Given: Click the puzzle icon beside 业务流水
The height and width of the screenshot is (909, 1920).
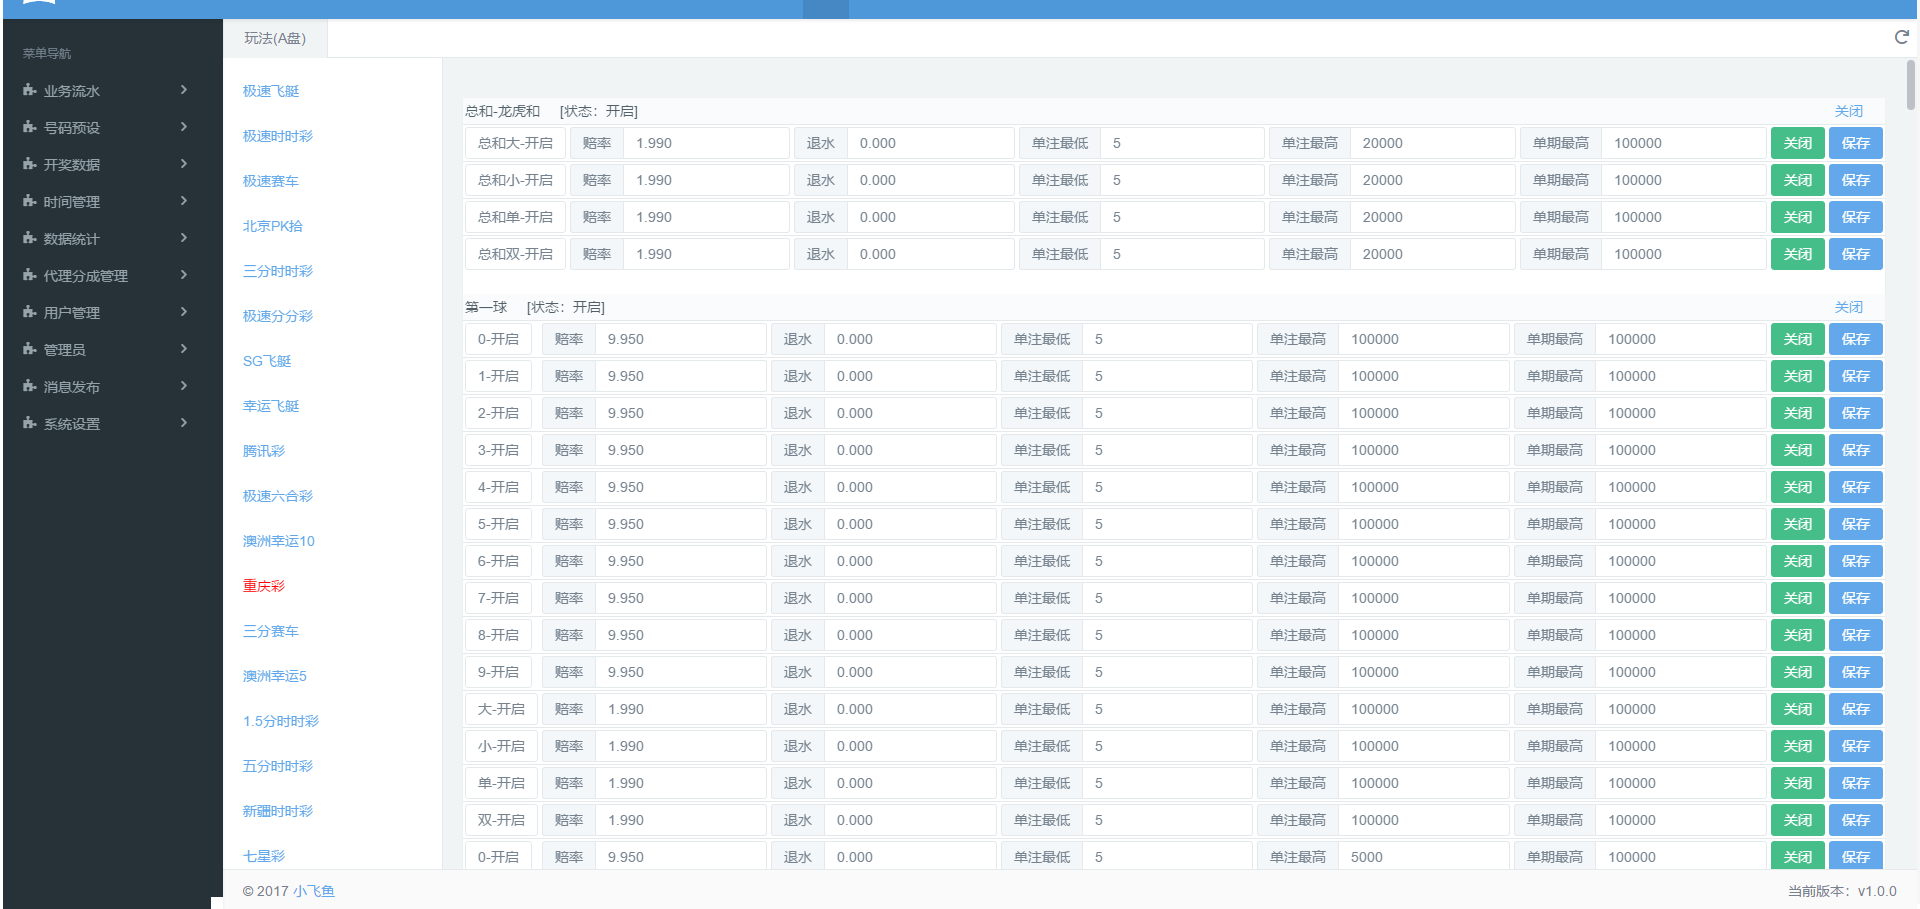Looking at the screenshot, I should click(x=30, y=90).
